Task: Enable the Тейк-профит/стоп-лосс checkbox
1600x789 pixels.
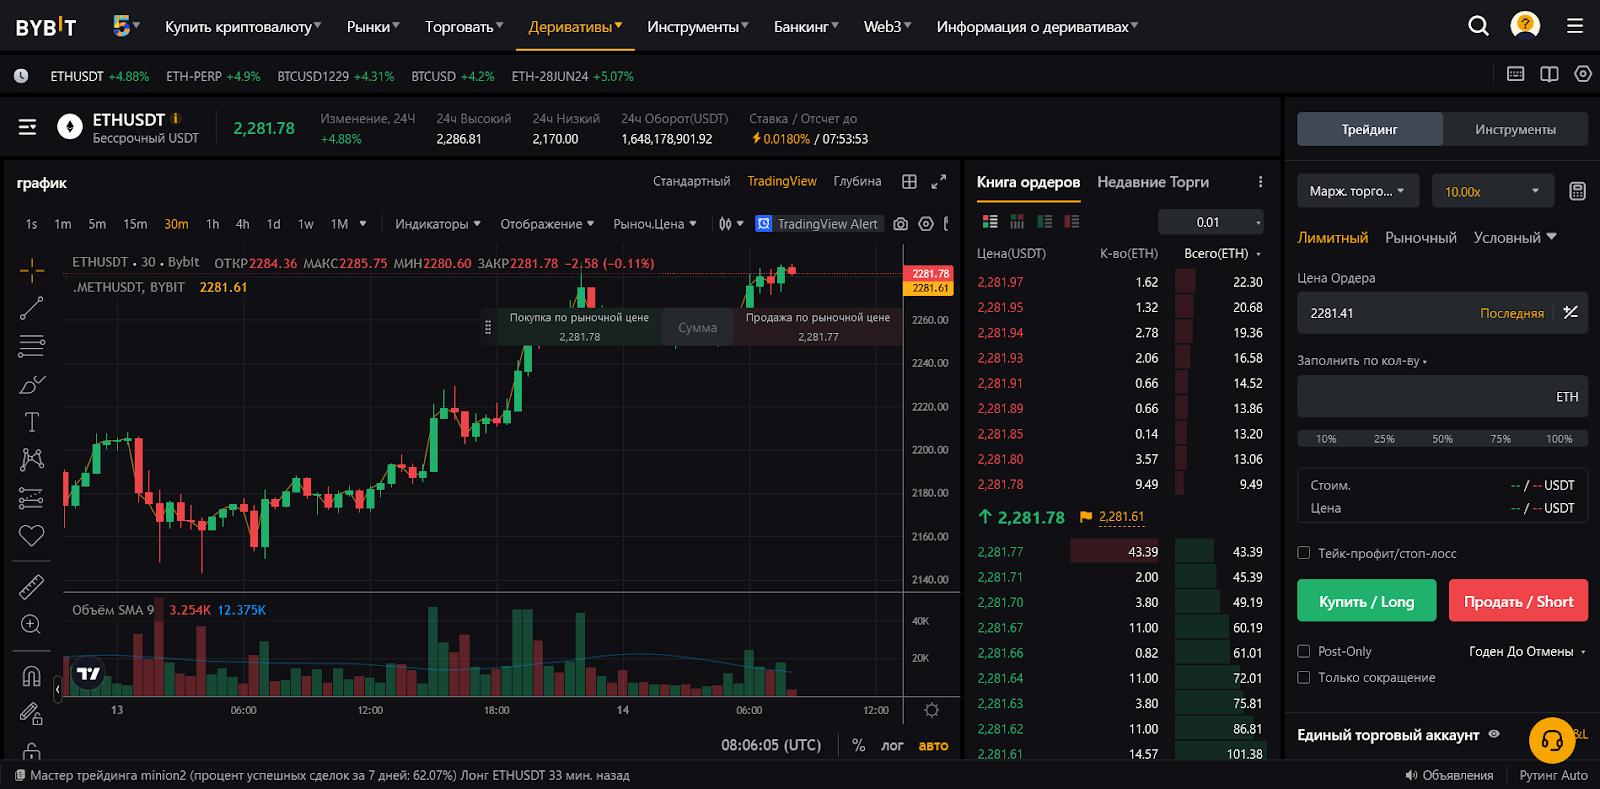Action: [x=1304, y=553]
